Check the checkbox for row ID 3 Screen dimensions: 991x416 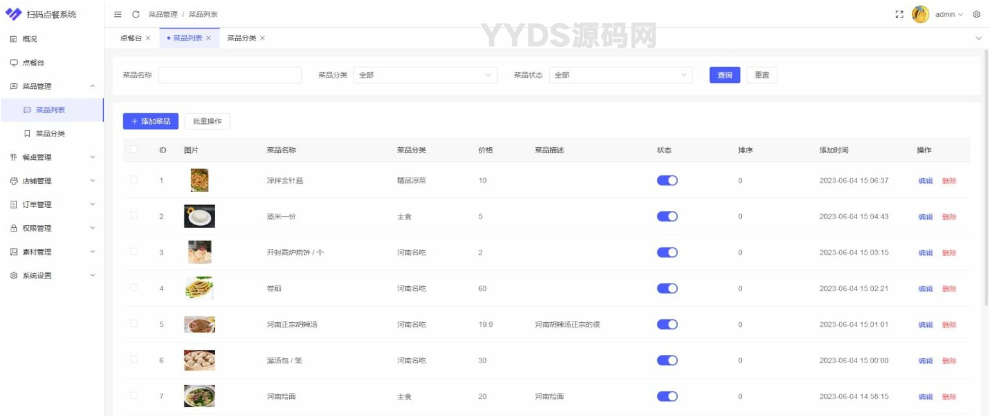134,252
